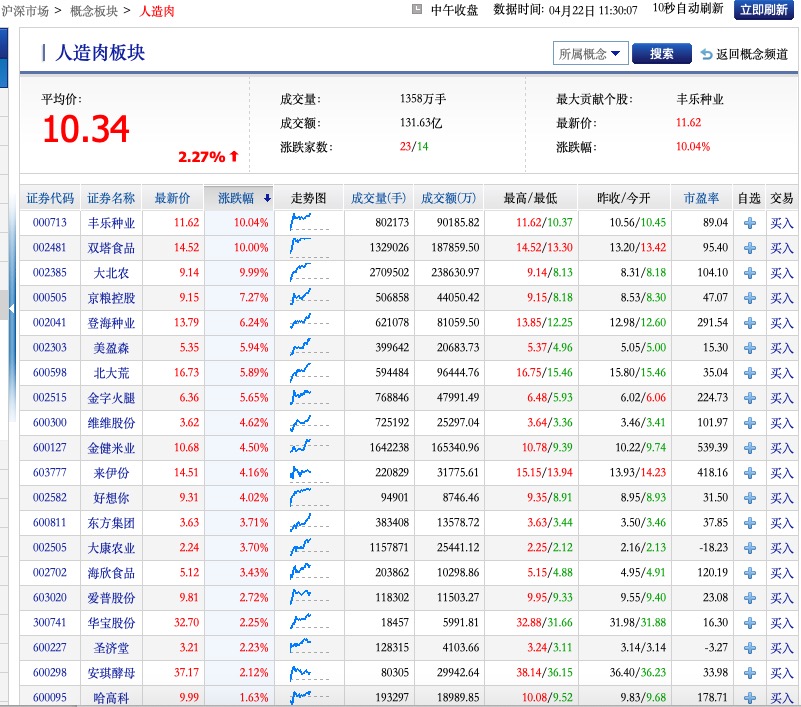
Task: Sort by 涨跌幅 column header
Action: pos(238,198)
